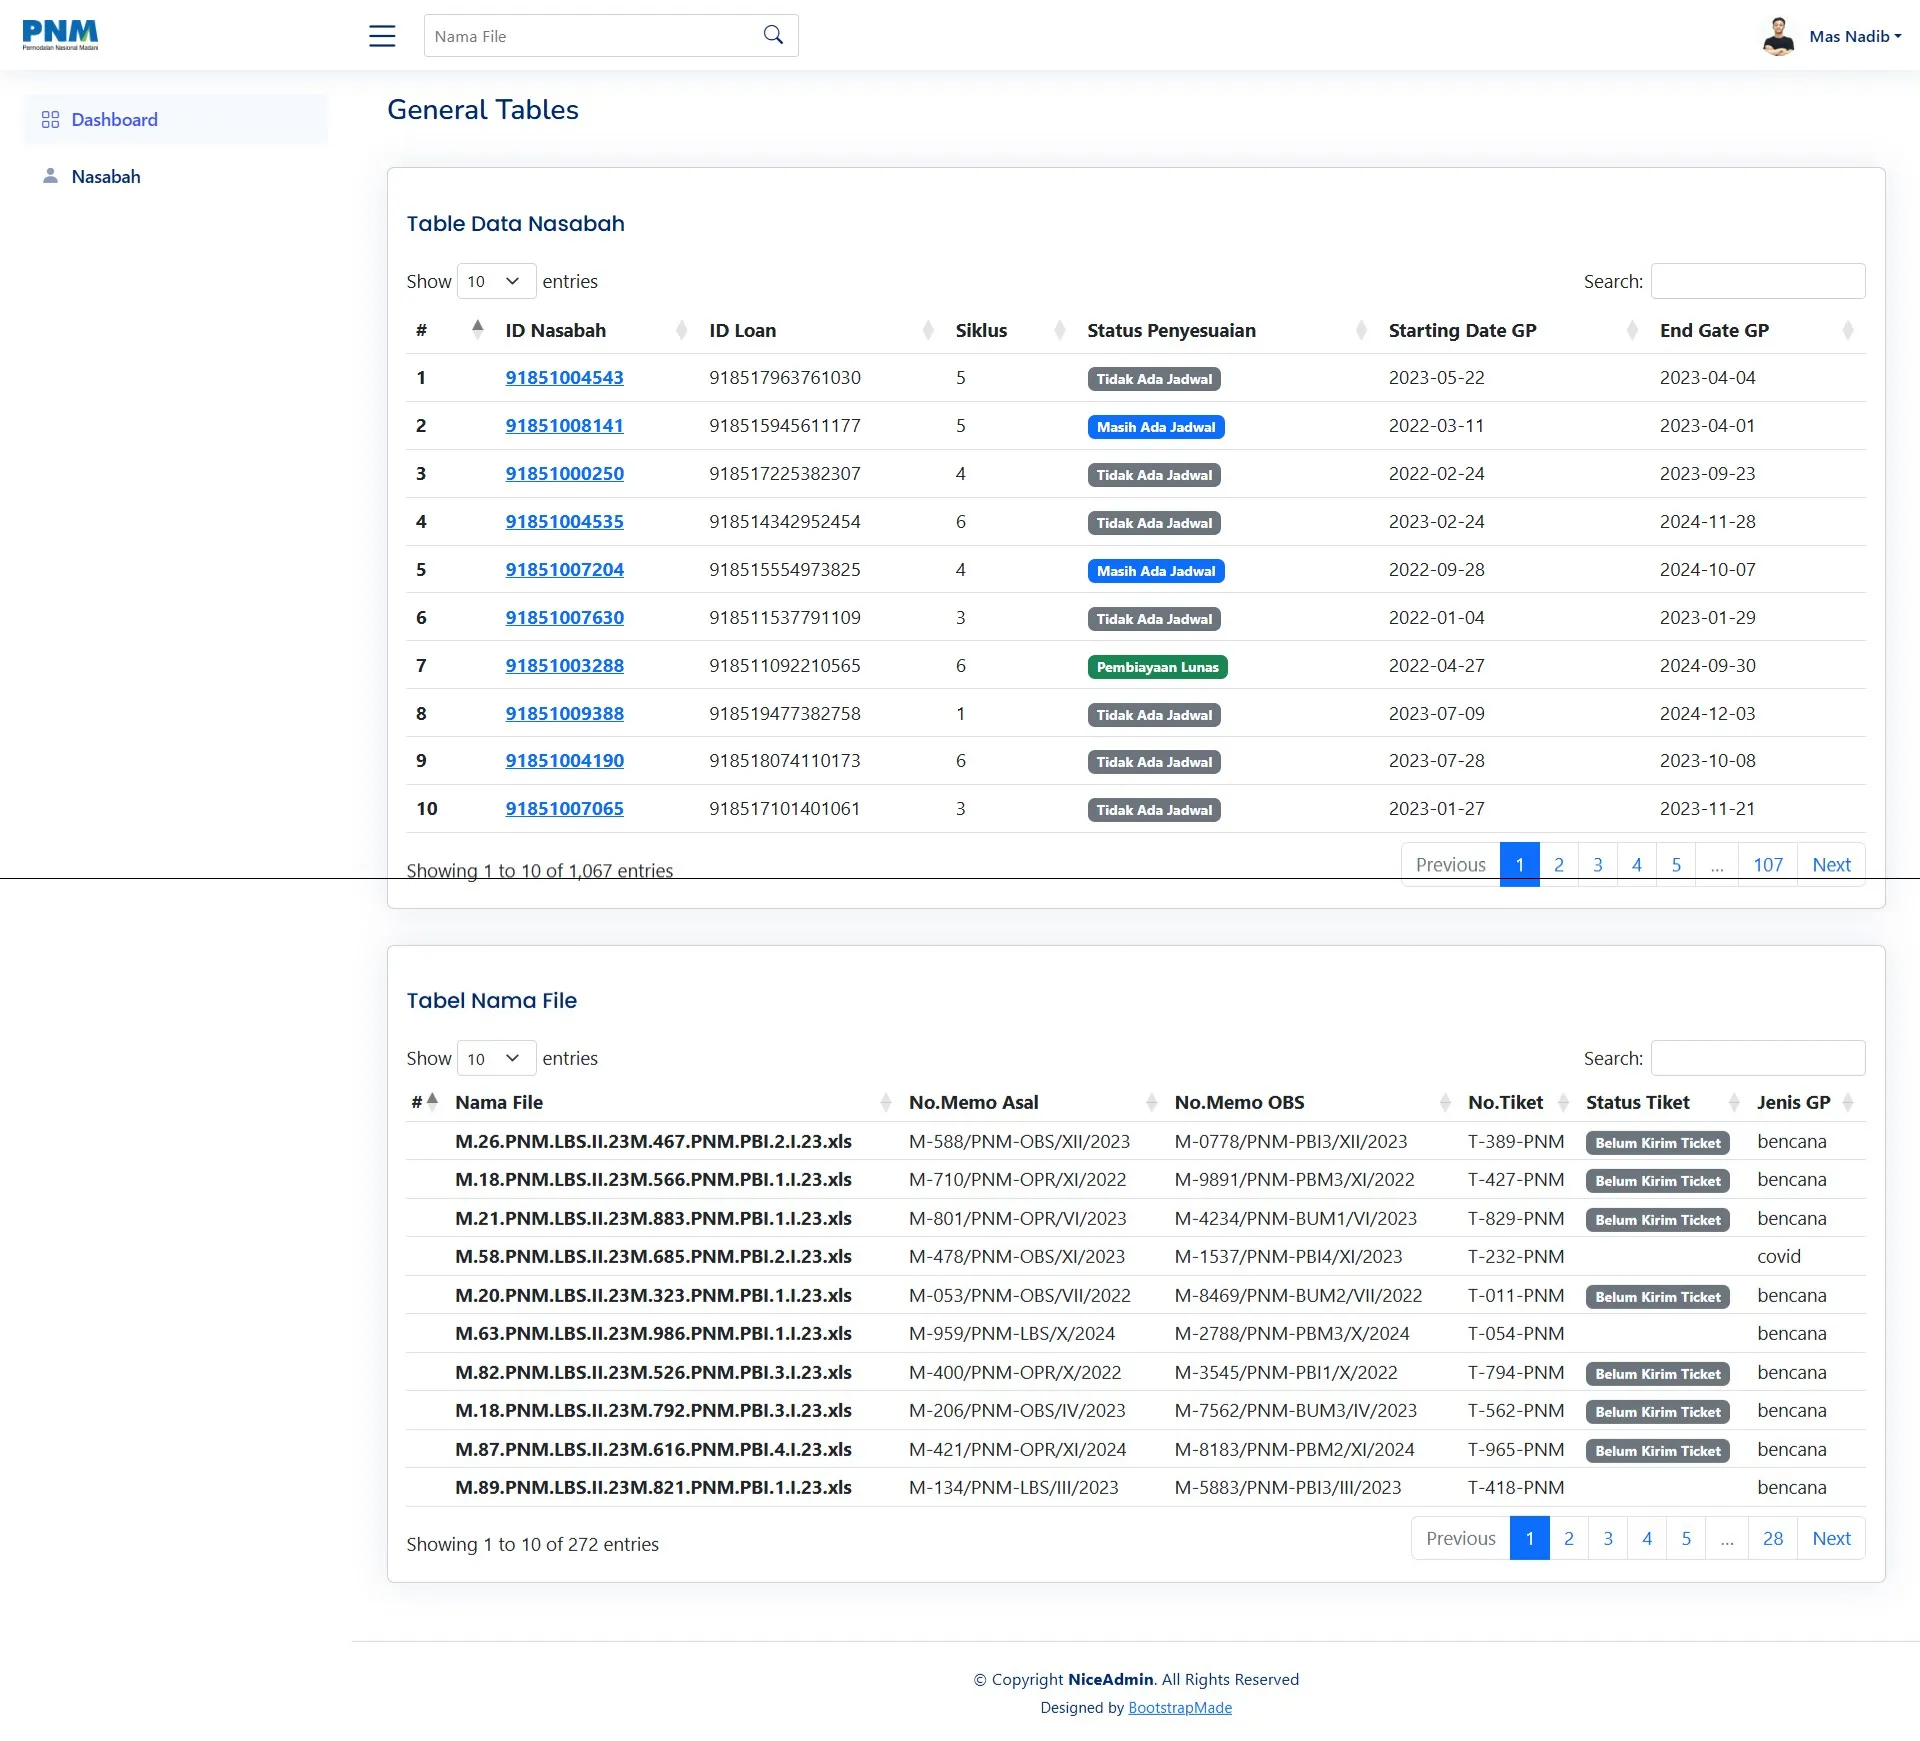Toggle sidebar with hamburger menu icon
Screen dimensions: 1920x1741
pos(382,36)
